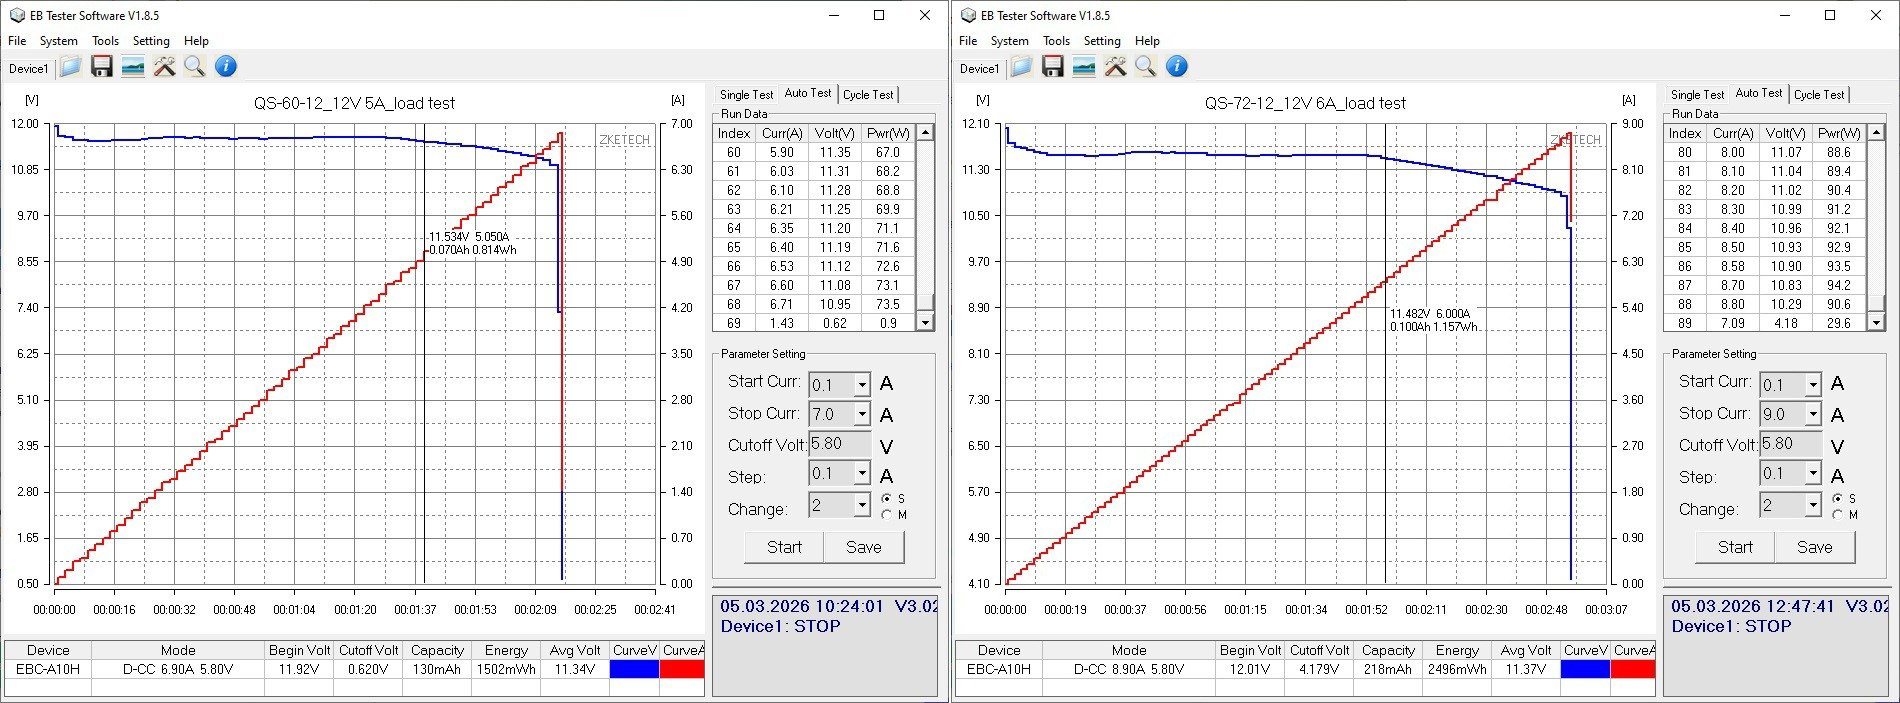Expand the Stop Curr dropdown showing 7.0

coord(861,414)
